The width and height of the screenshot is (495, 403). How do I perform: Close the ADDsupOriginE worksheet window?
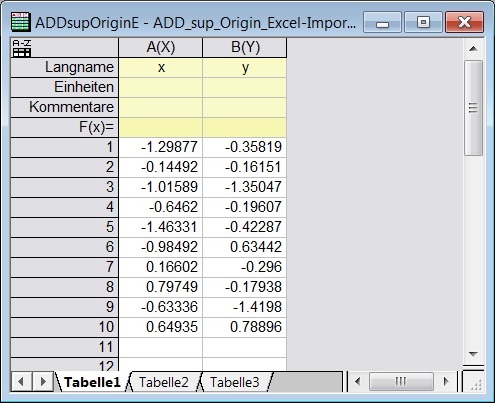464,22
